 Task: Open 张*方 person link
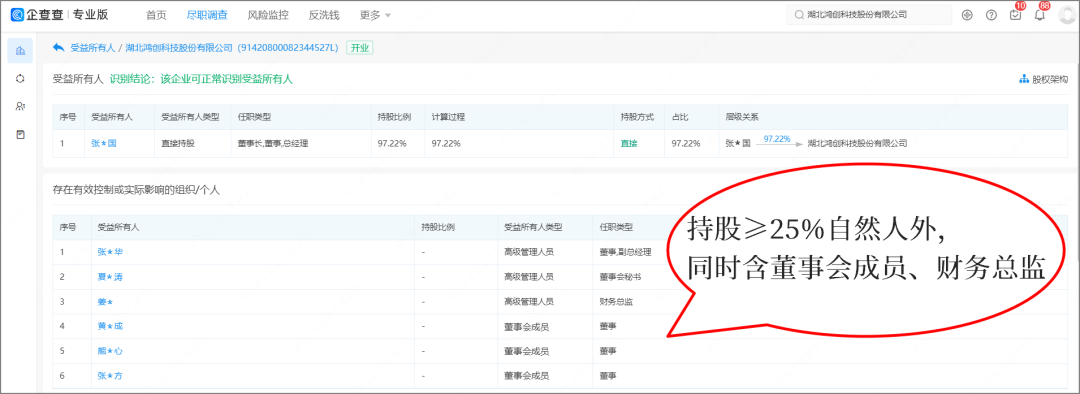110,376
